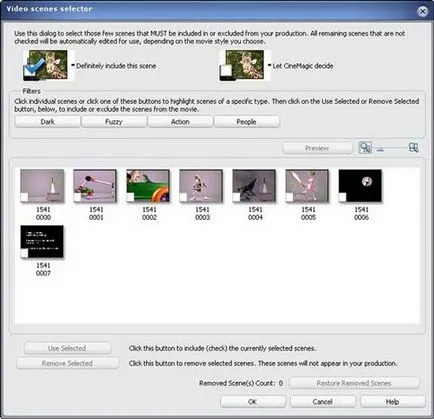Check the box on scene 1541 0001
The width and height of the screenshot is (434, 419).
77,197
